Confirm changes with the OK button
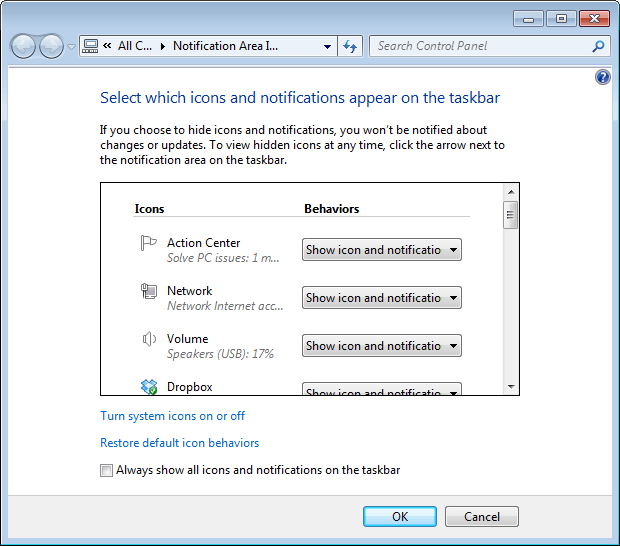The width and height of the screenshot is (620, 546). tap(400, 516)
